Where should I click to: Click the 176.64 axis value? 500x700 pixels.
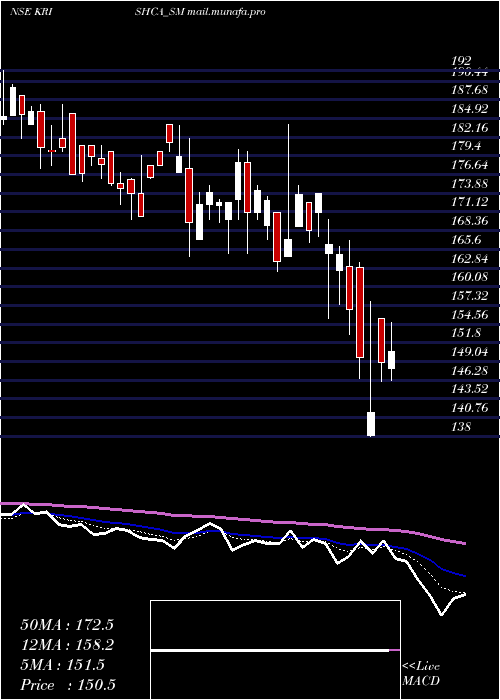coord(470,165)
